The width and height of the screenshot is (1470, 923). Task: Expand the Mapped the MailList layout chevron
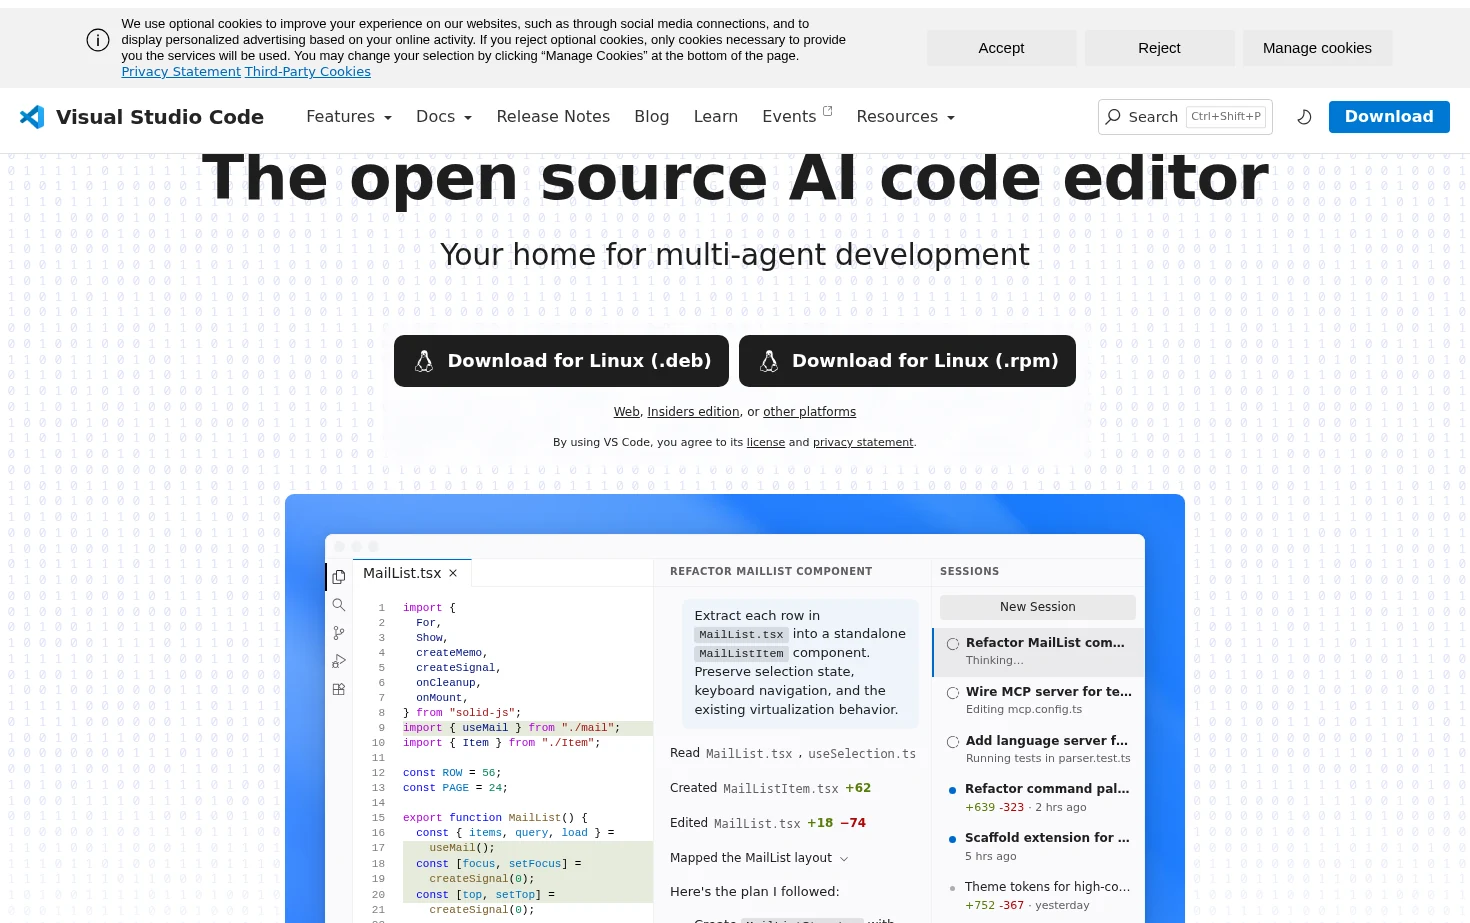coord(844,859)
